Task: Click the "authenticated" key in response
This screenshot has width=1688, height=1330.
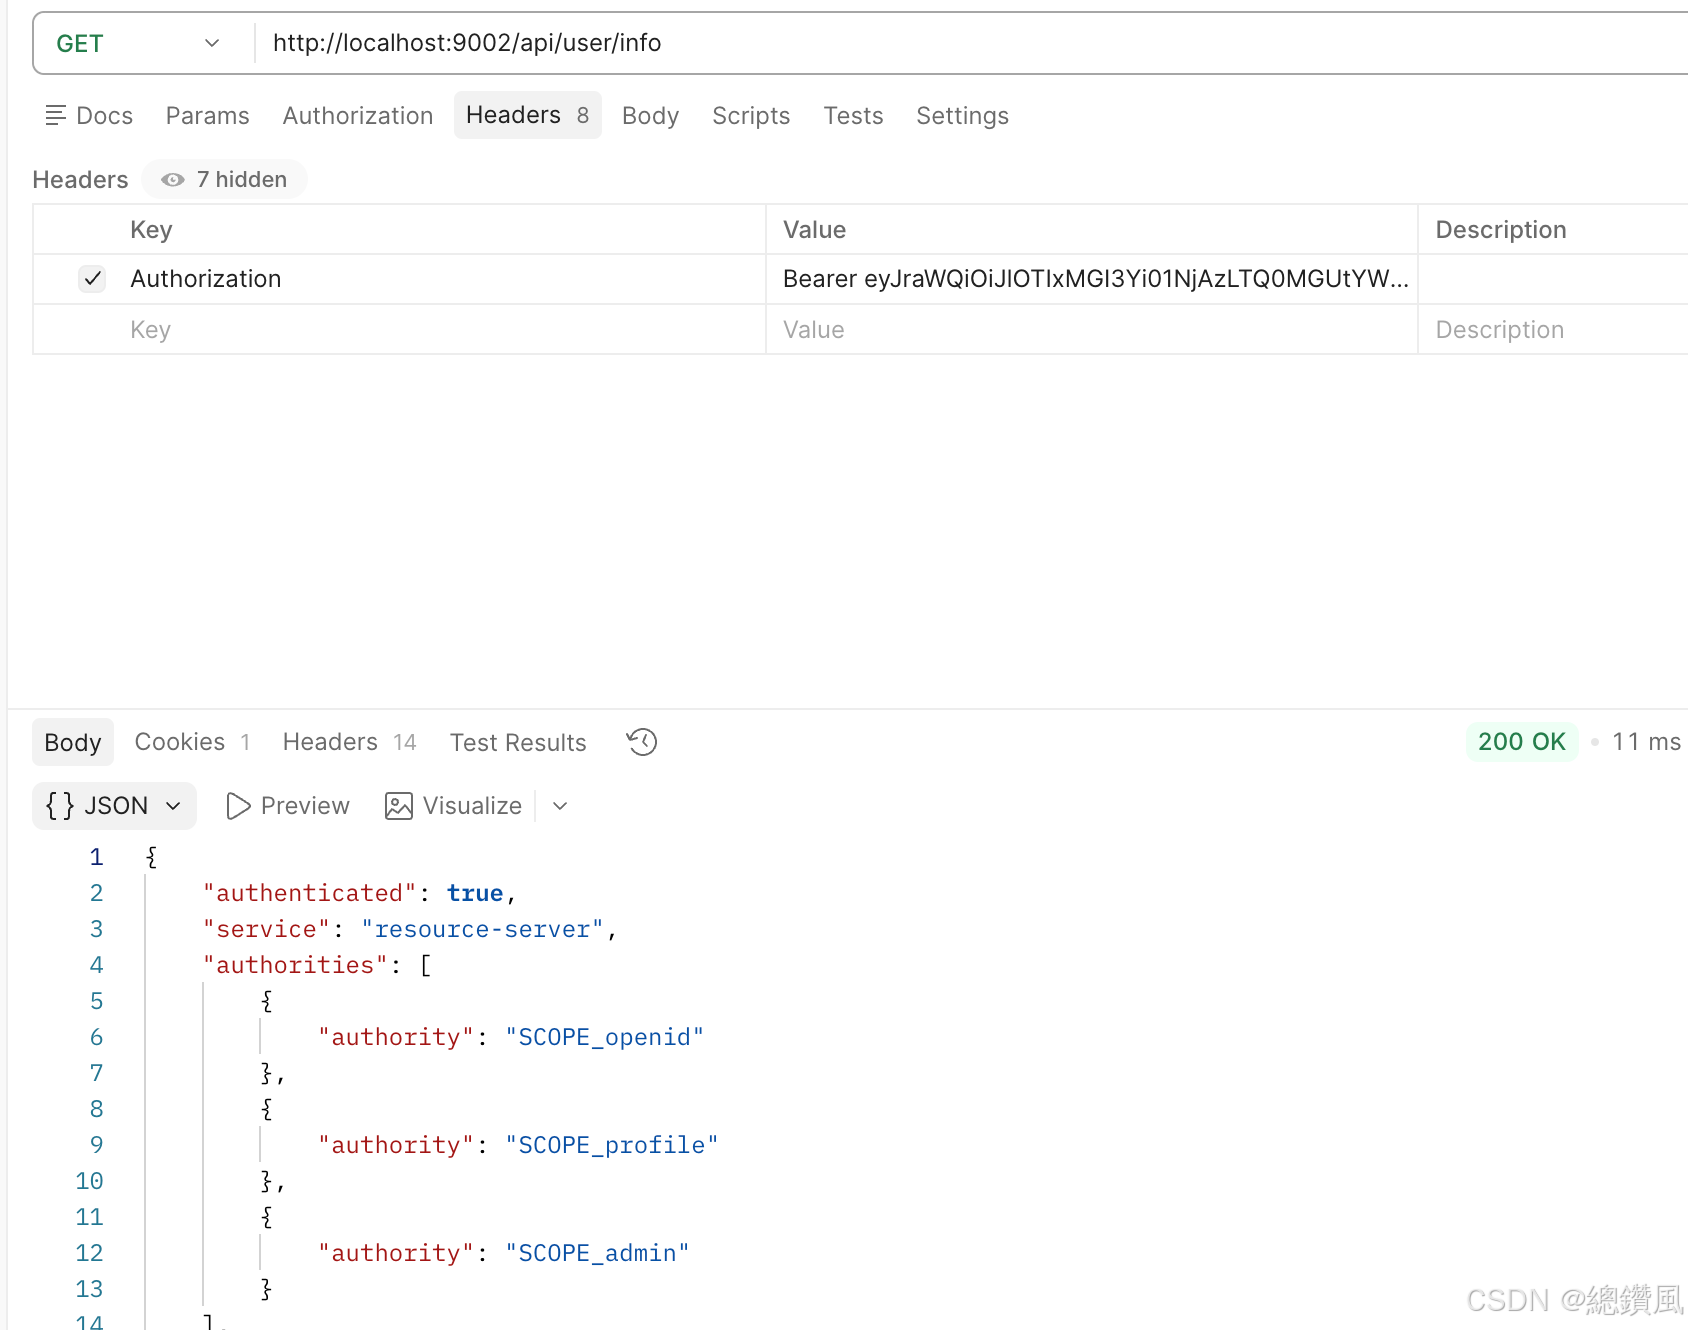Action: [x=310, y=893]
